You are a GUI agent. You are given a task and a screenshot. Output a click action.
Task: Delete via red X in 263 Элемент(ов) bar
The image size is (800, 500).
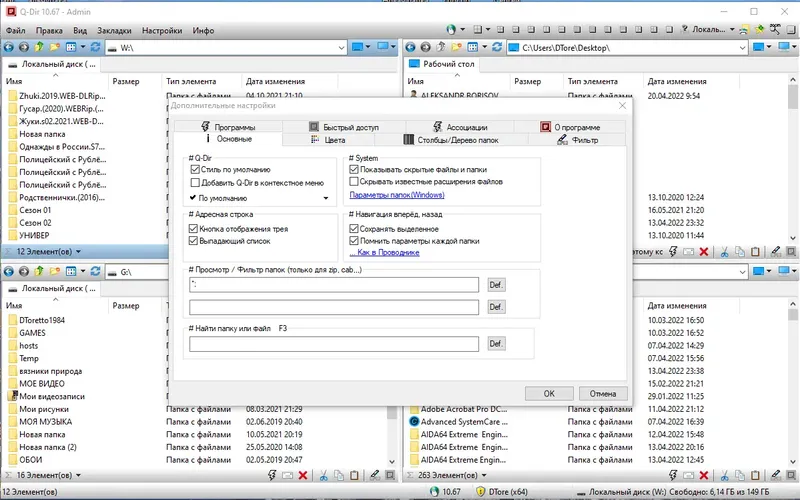(x=704, y=476)
